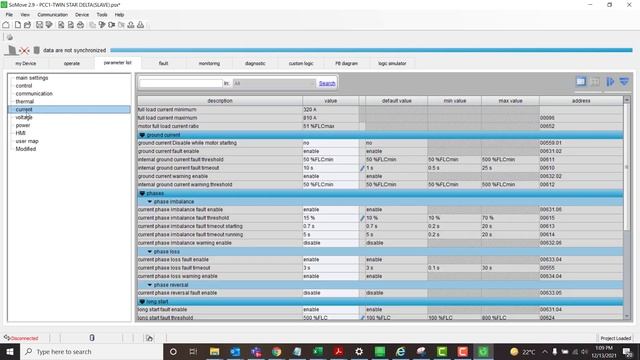Image resolution: width=640 pixels, height=360 pixels.
Task: Click the Print icon in the toolbar
Action: (80, 25)
